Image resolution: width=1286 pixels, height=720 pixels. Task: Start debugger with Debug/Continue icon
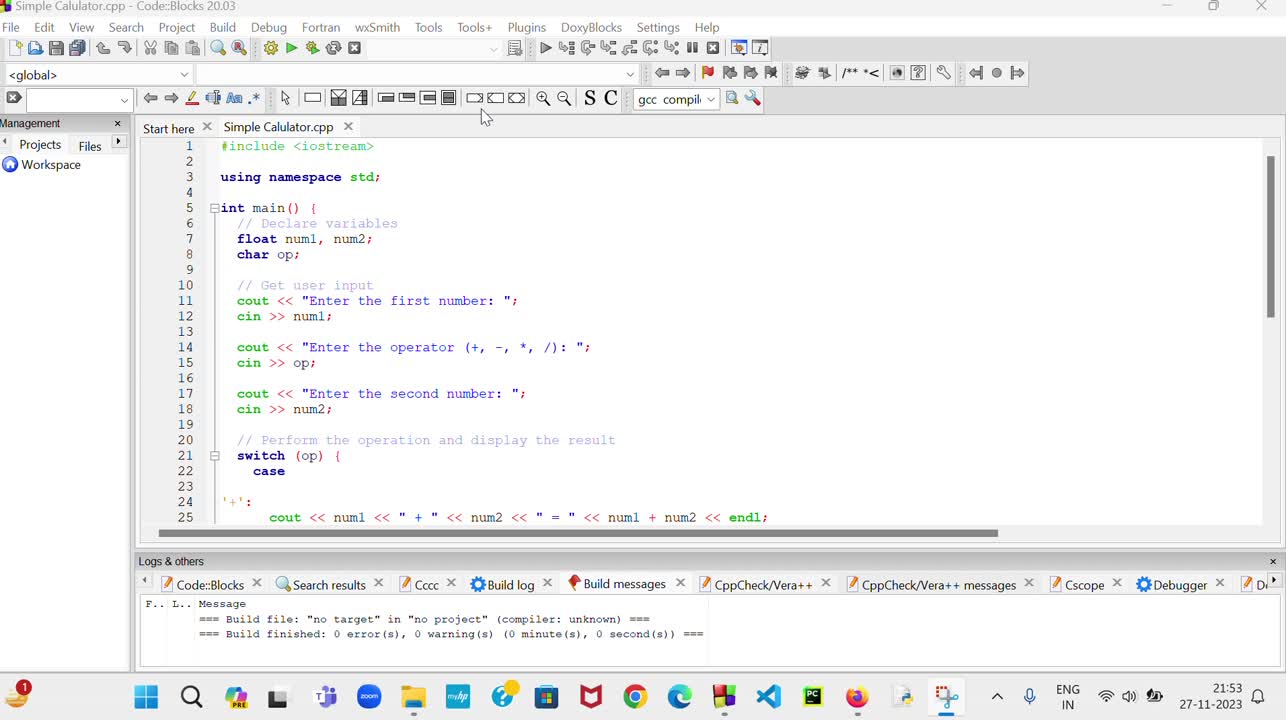pyautogui.click(x=545, y=48)
